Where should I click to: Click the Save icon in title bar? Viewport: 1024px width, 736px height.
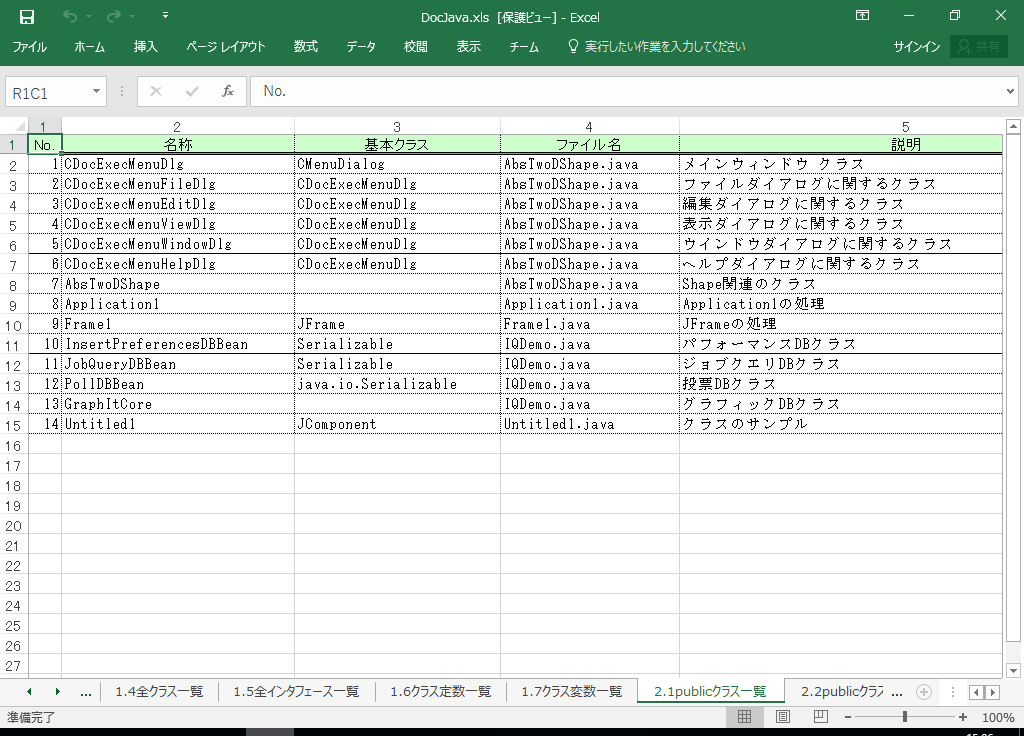point(27,16)
